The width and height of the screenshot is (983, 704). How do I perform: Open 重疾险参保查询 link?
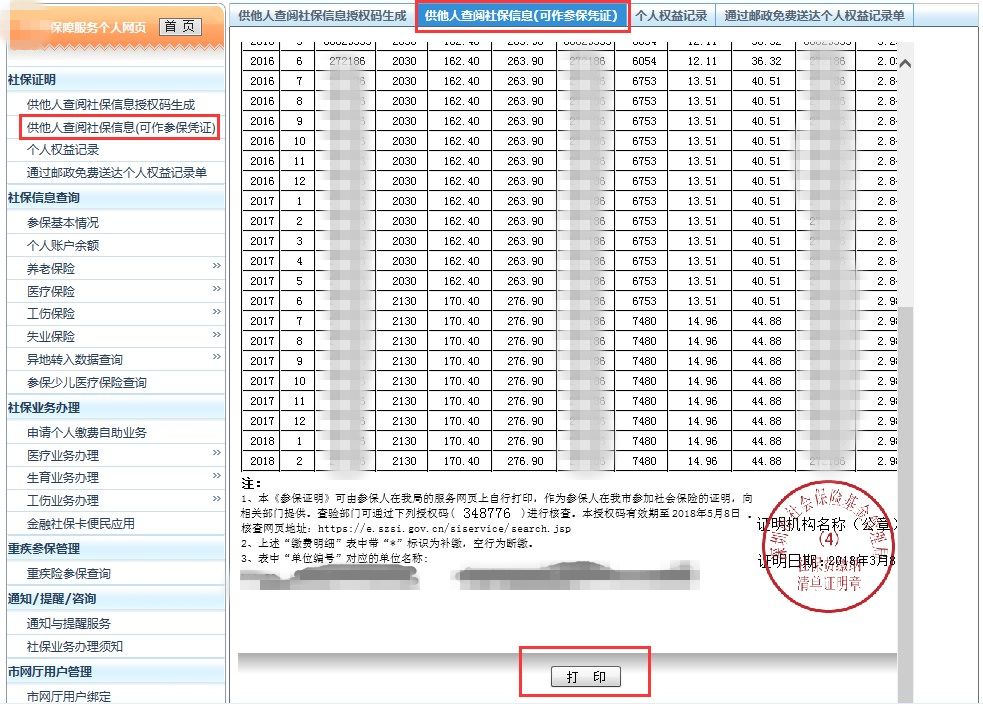point(68,574)
